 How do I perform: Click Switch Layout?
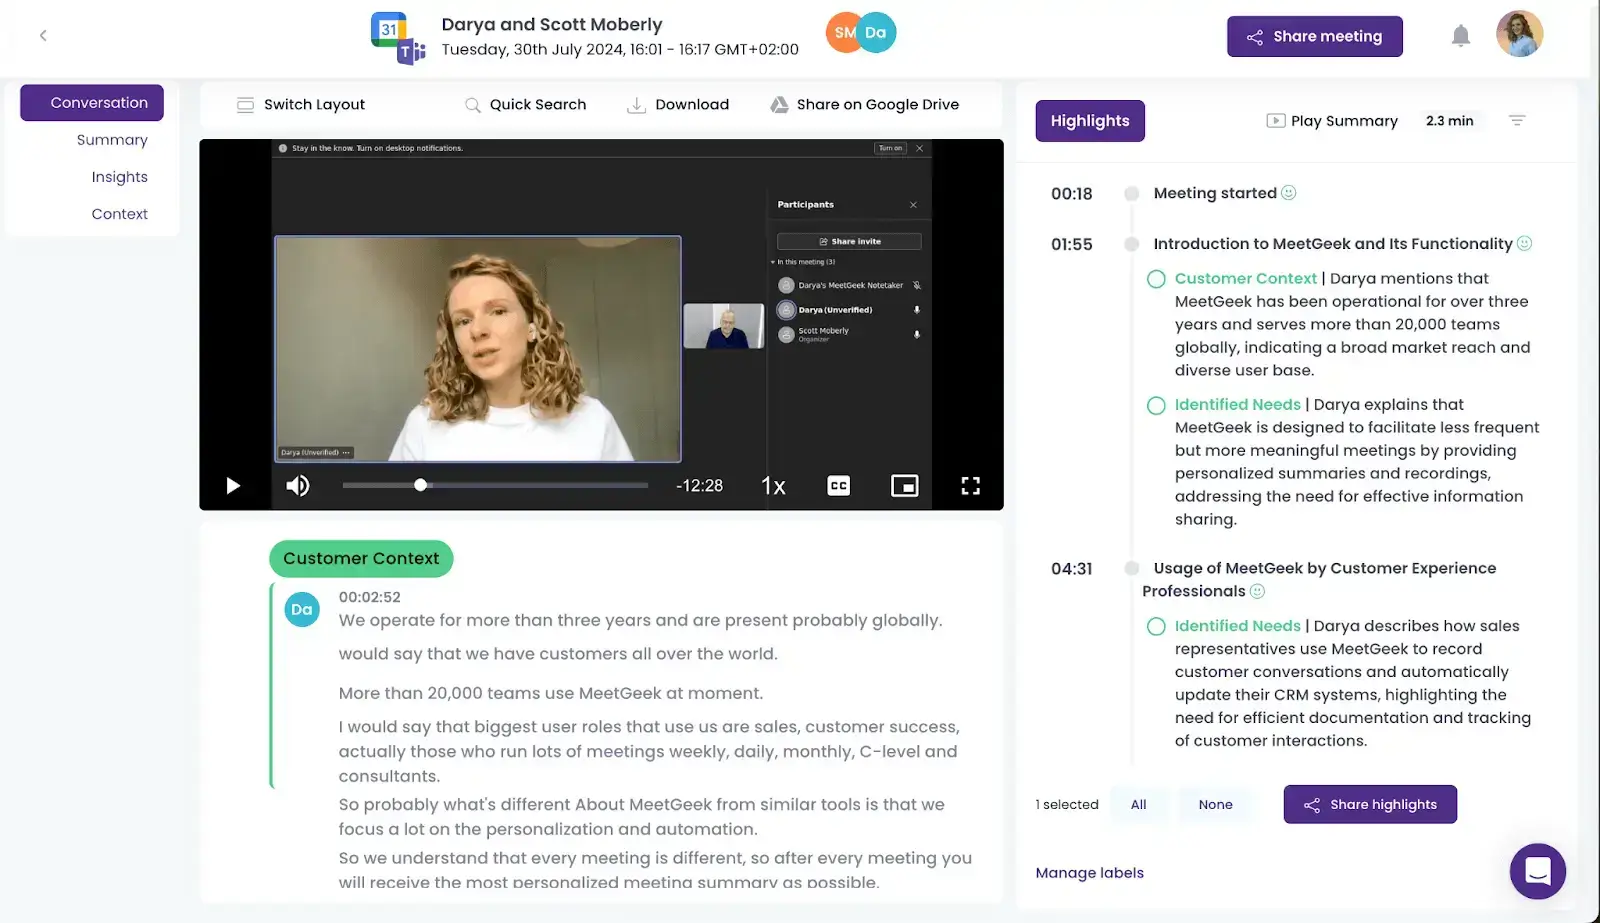(x=301, y=105)
